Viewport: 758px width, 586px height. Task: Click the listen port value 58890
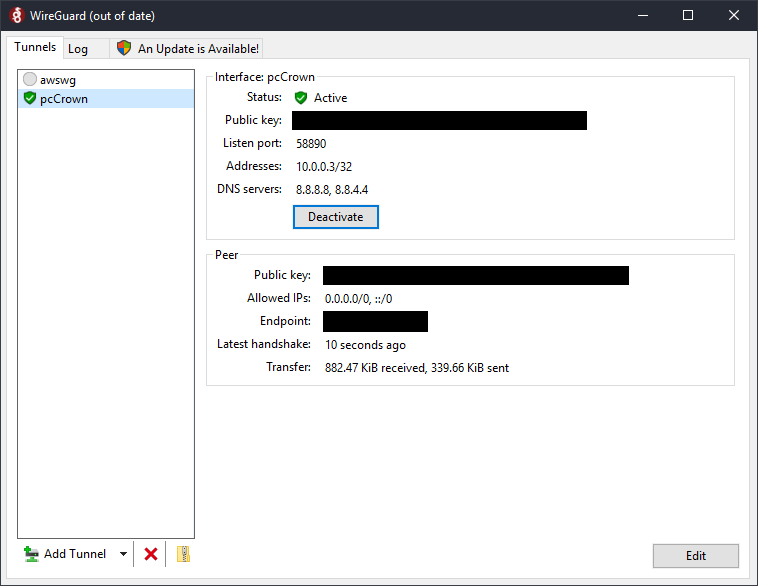311,144
